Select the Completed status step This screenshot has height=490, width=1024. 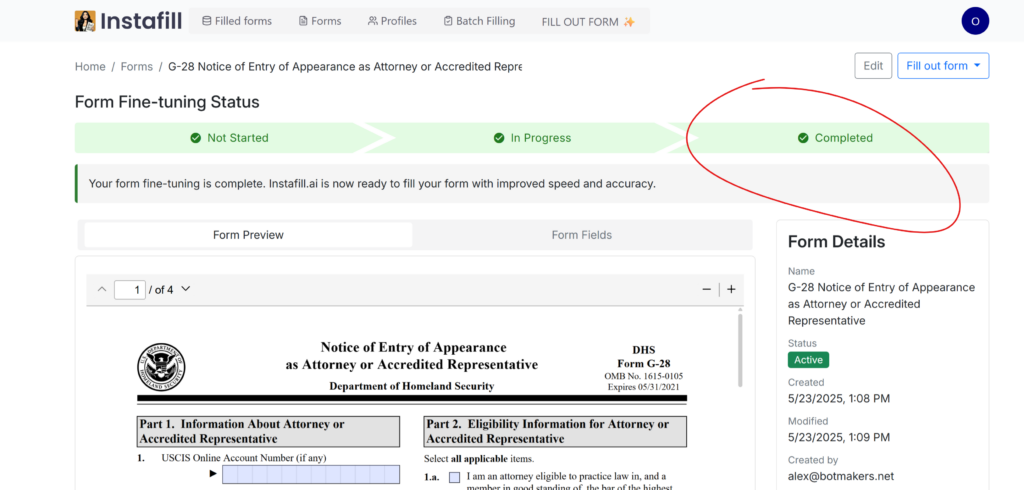(x=835, y=138)
